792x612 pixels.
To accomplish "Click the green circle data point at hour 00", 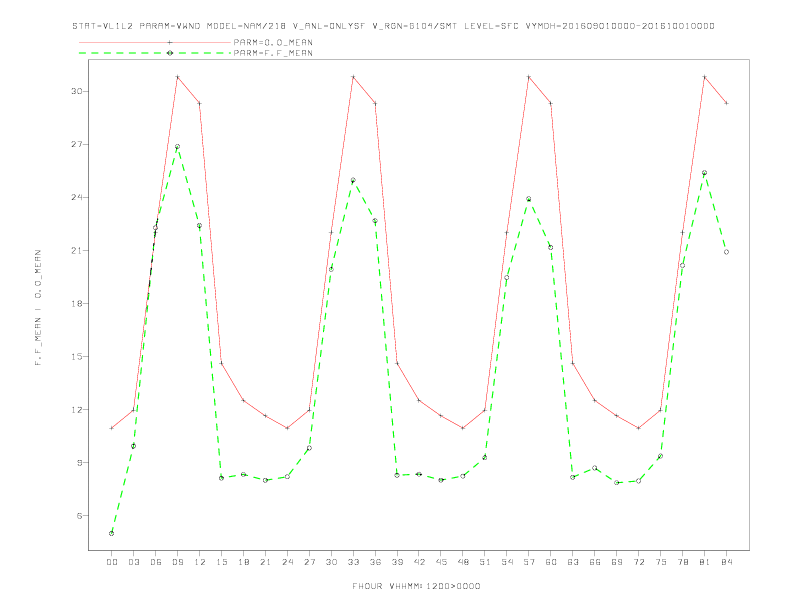I will click(x=112, y=533).
